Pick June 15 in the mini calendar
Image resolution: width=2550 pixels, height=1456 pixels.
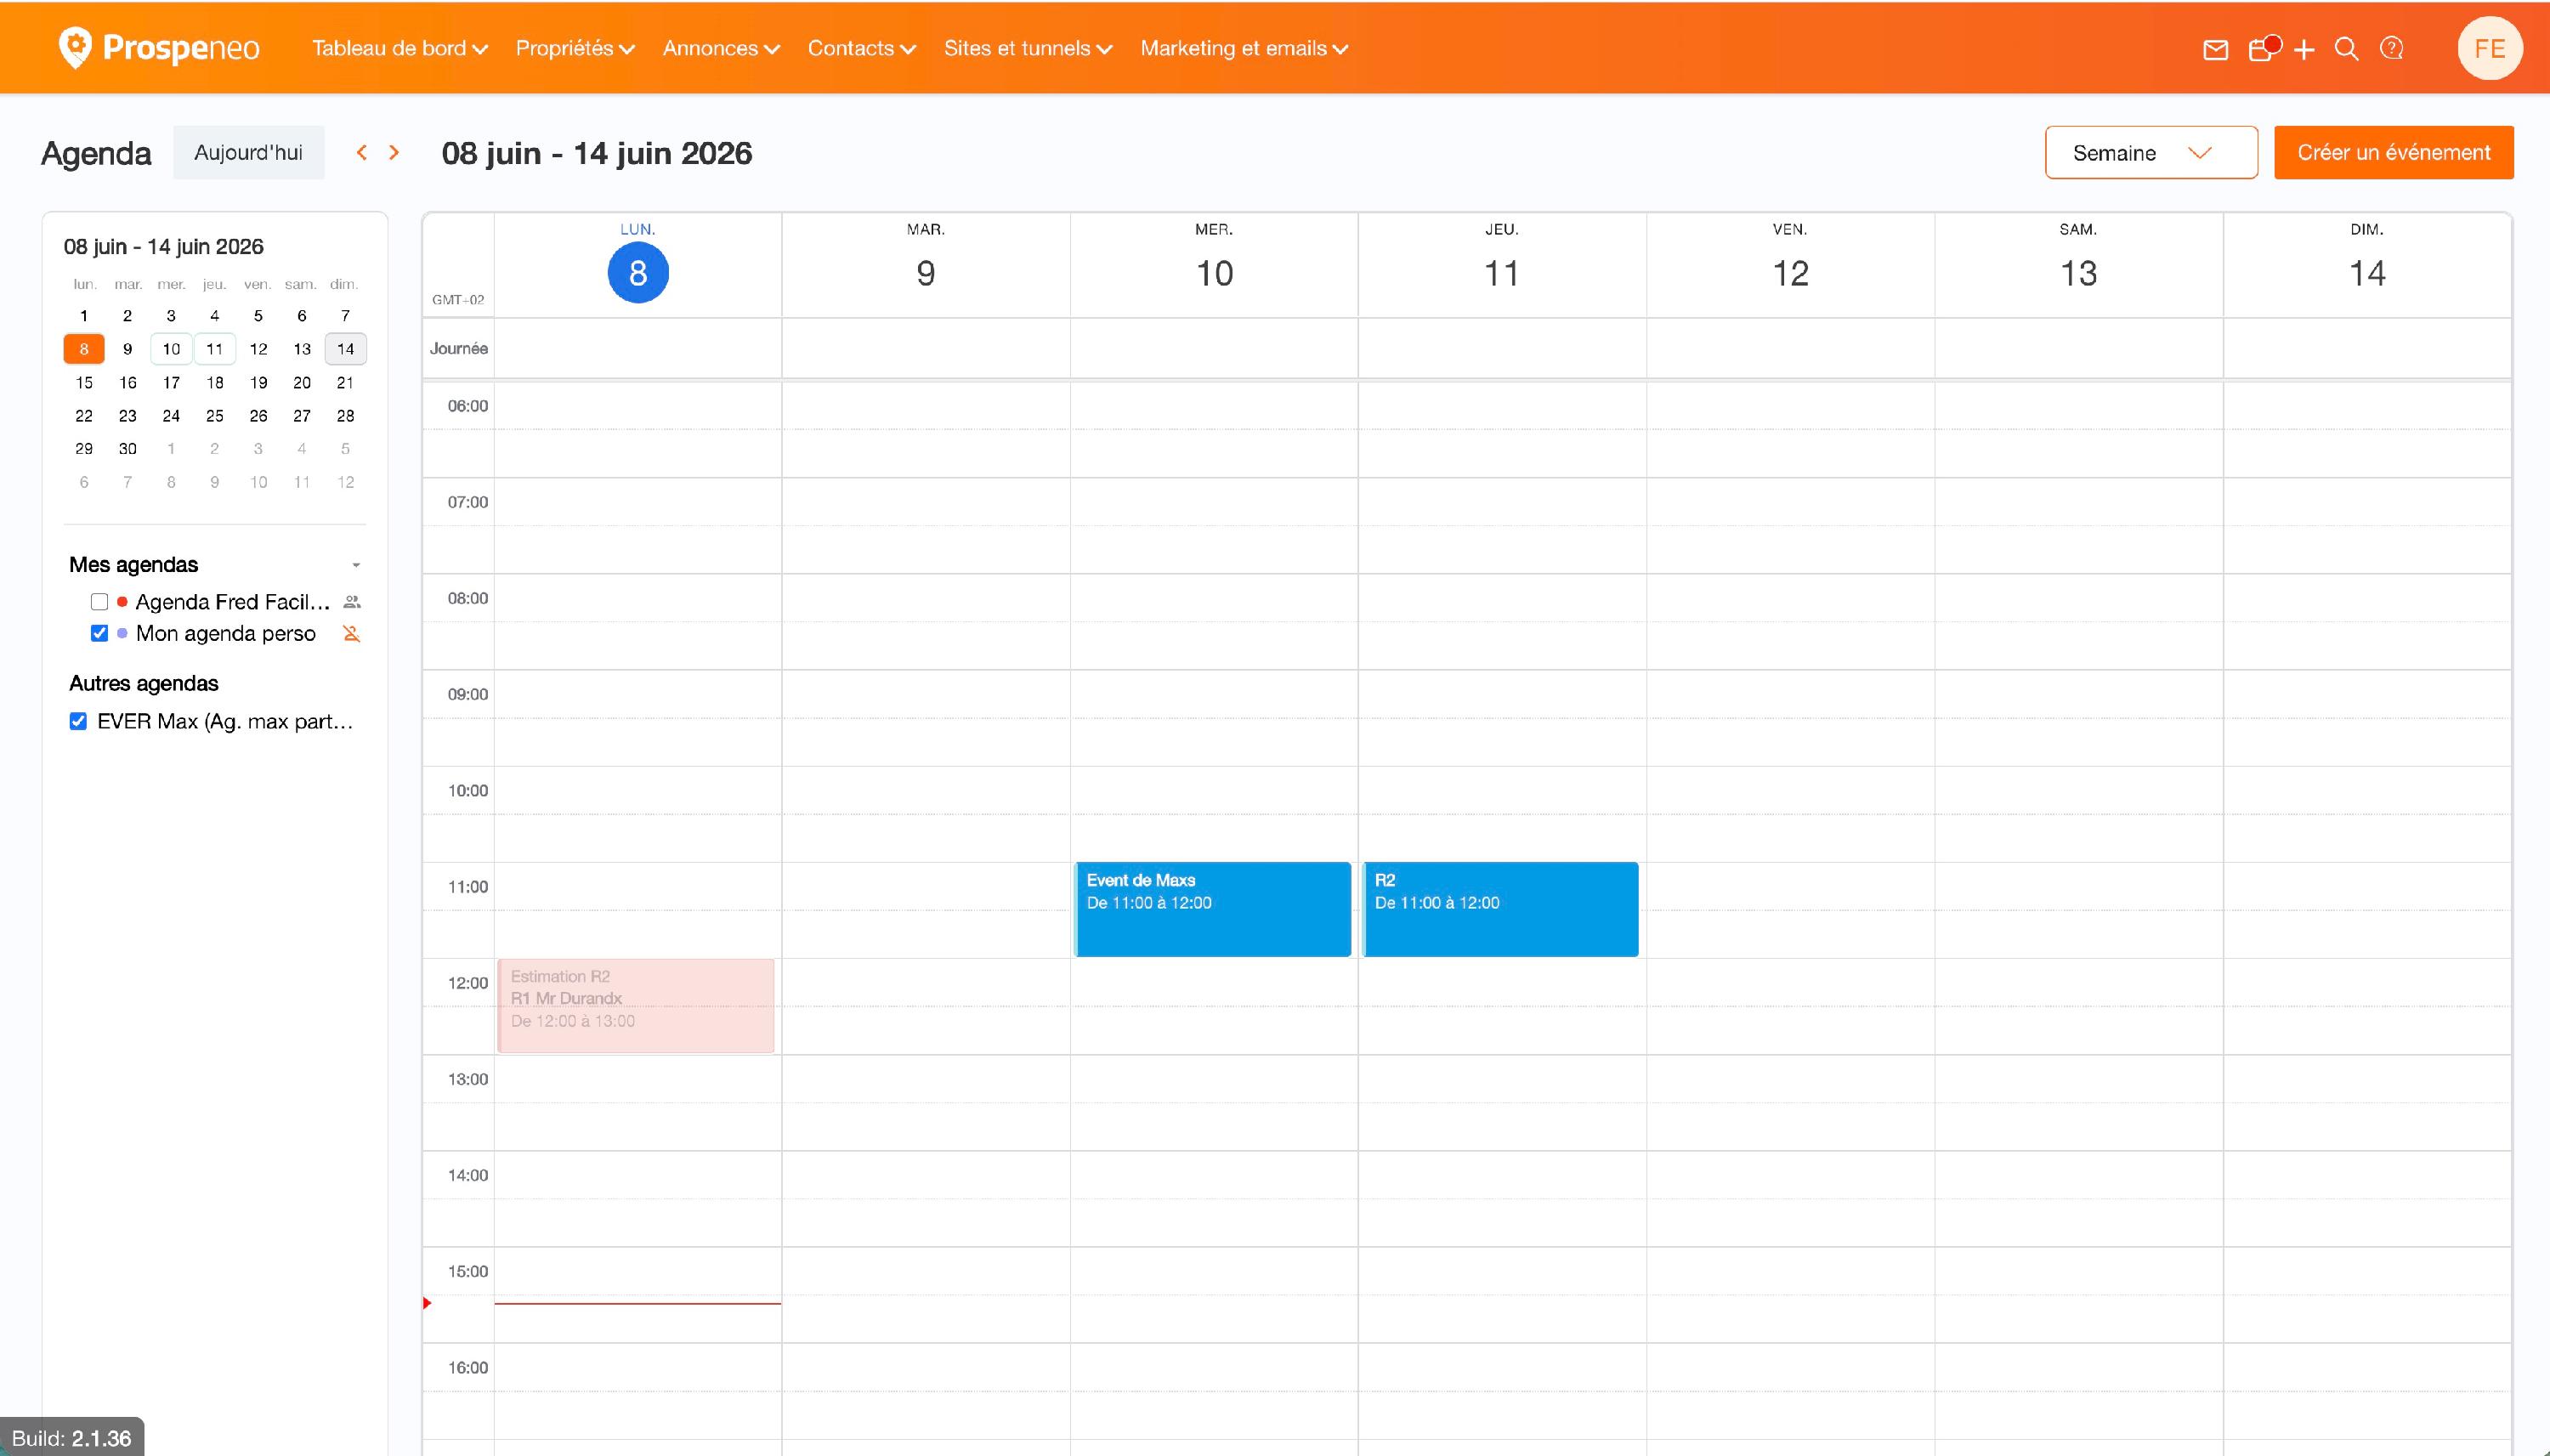(84, 382)
